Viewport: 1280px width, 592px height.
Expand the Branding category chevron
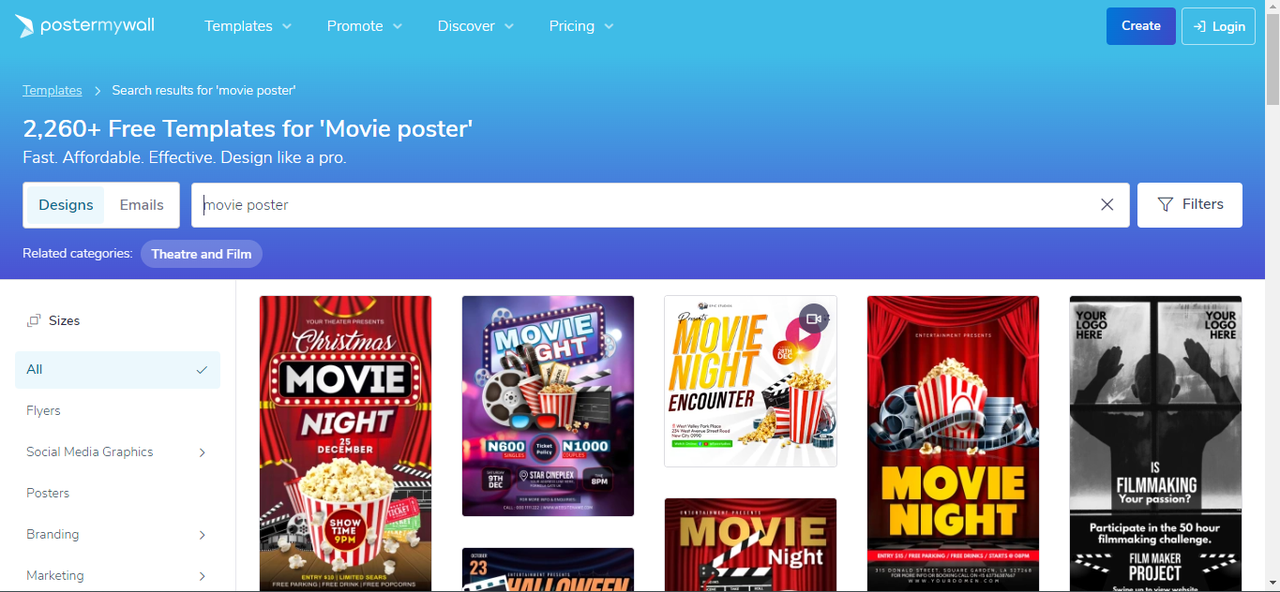[202, 535]
